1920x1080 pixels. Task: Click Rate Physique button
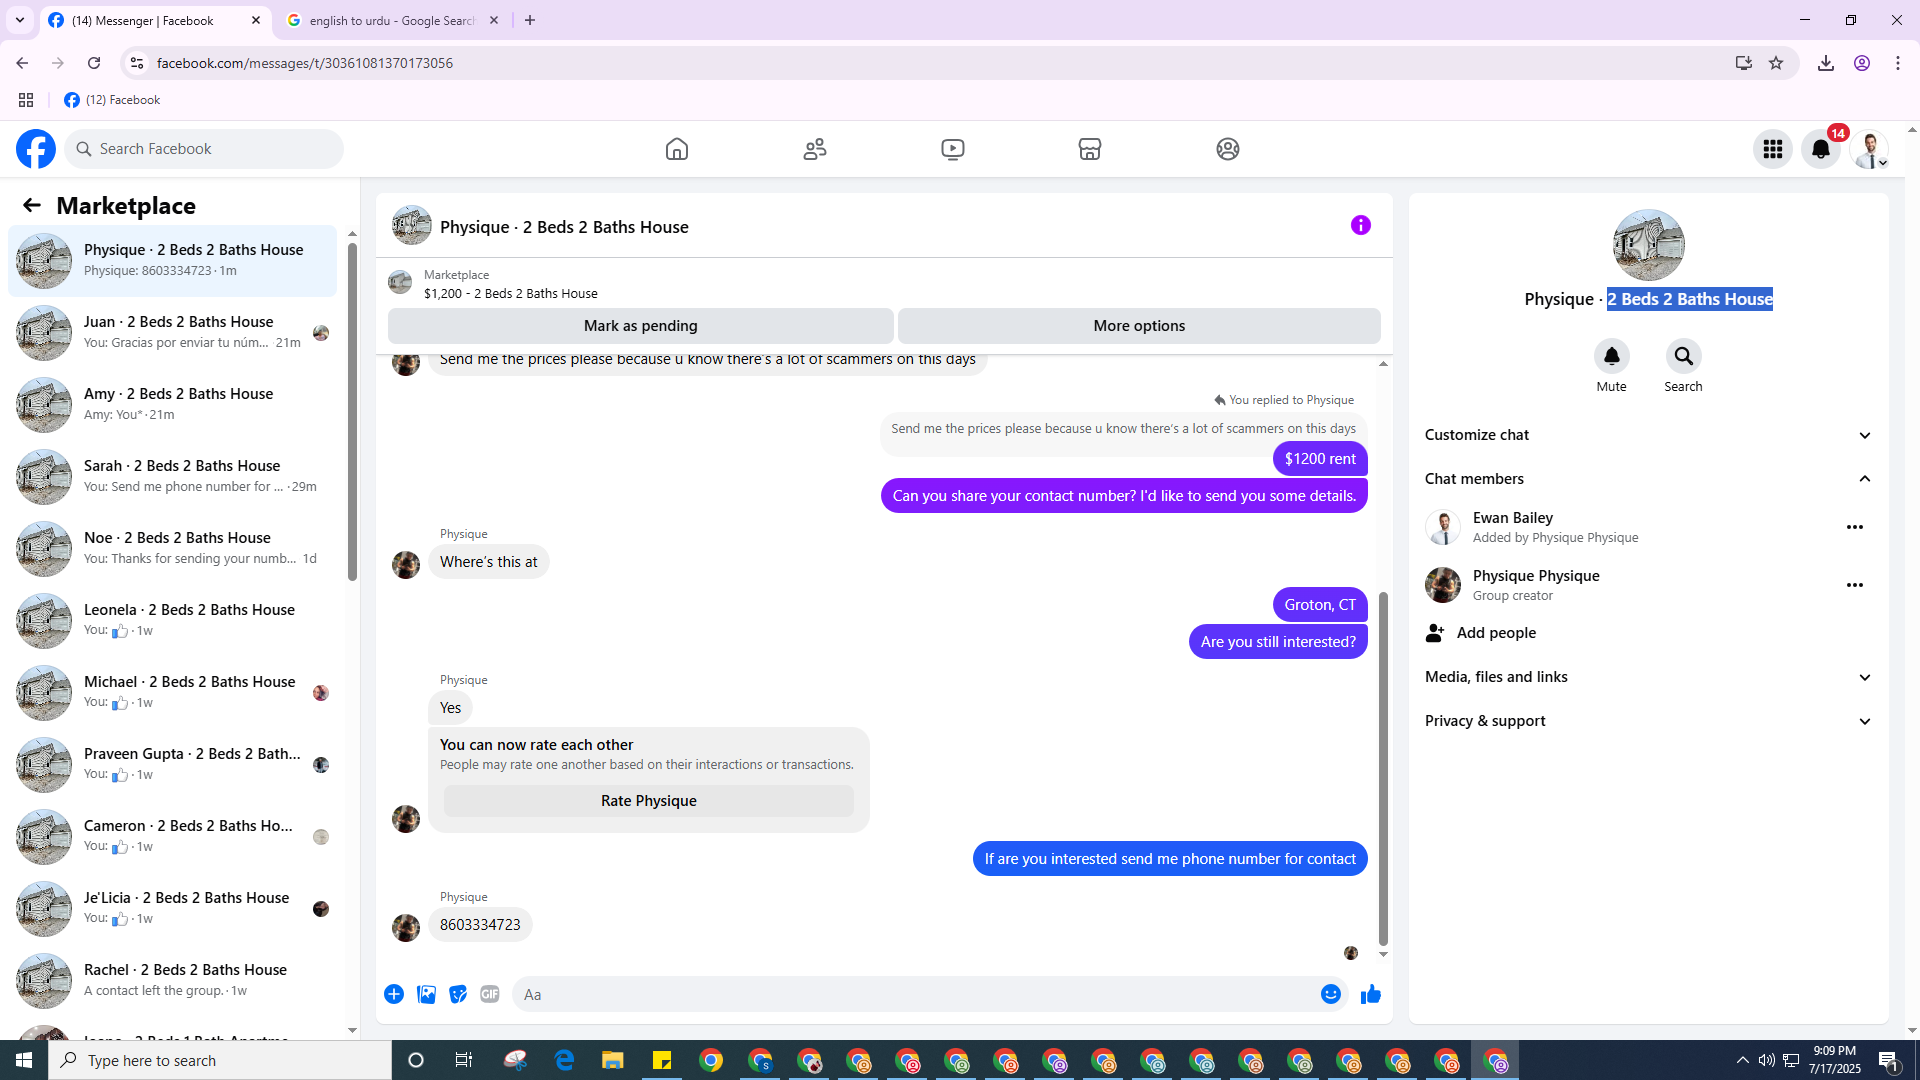click(x=649, y=801)
